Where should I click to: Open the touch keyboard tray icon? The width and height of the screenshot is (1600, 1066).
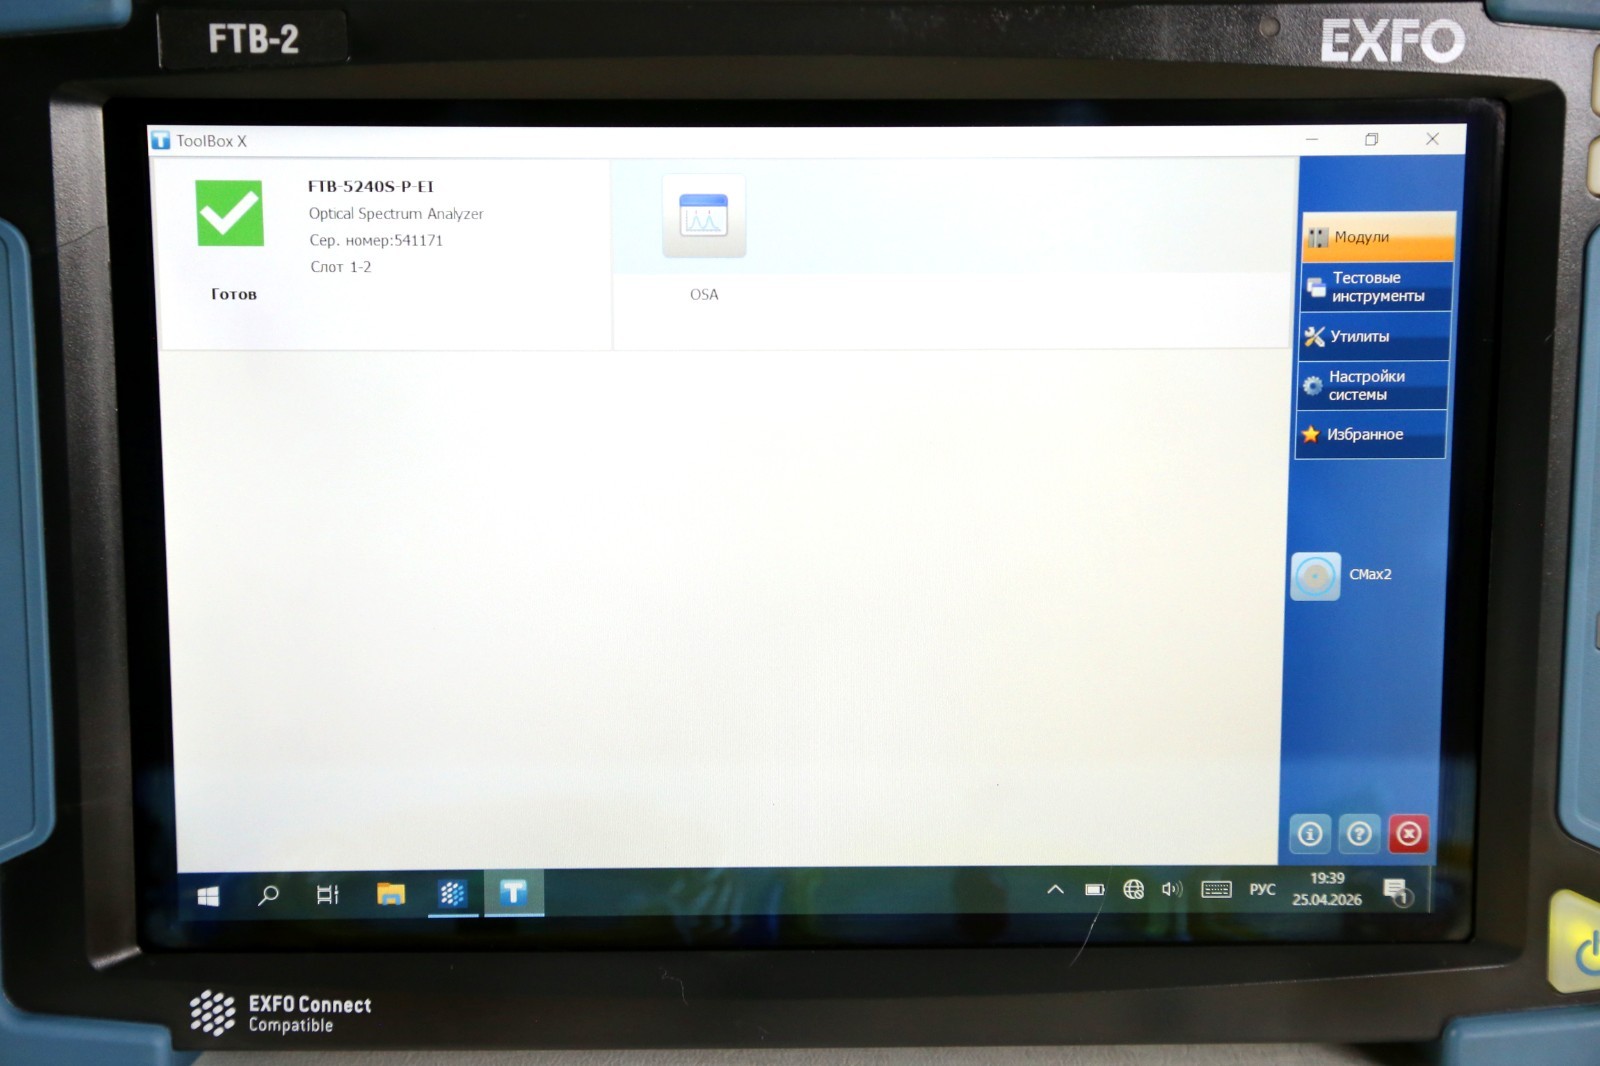click(1216, 889)
